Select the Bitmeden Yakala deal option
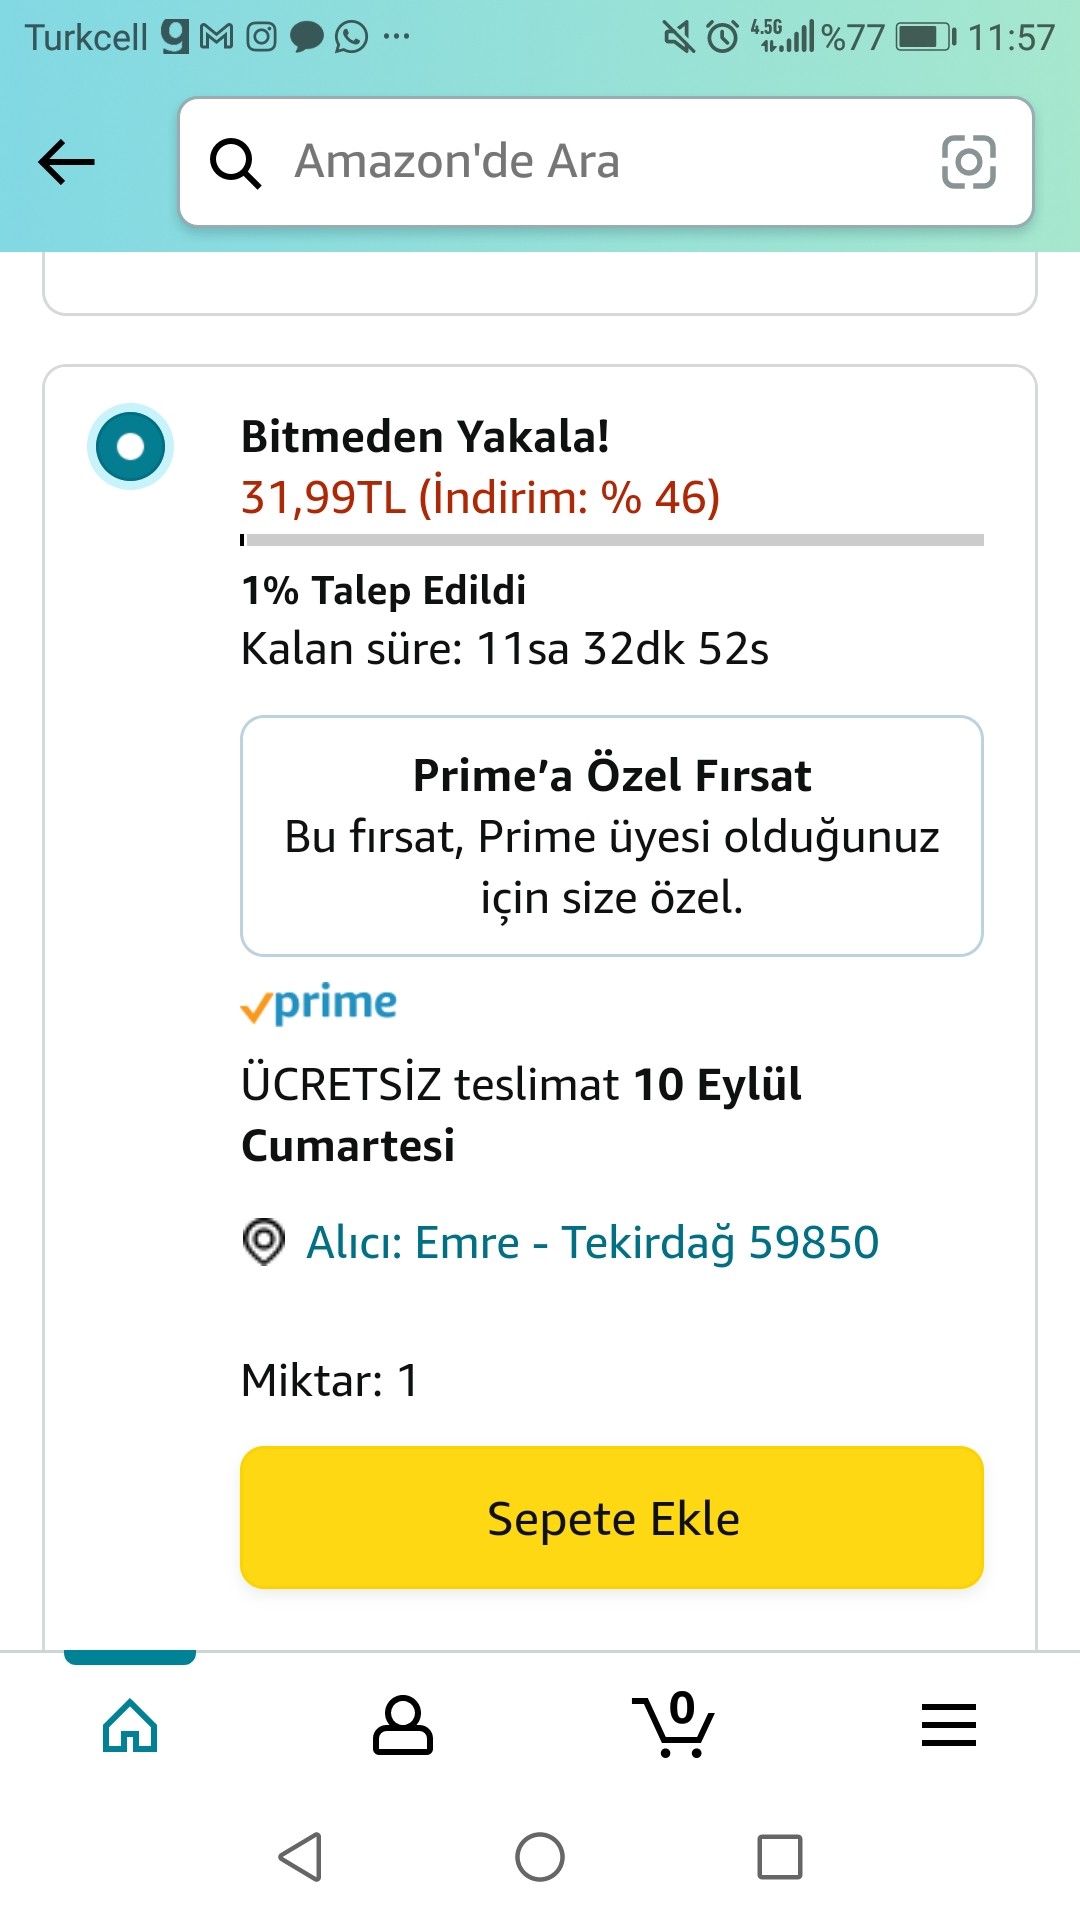 pos(130,446)
